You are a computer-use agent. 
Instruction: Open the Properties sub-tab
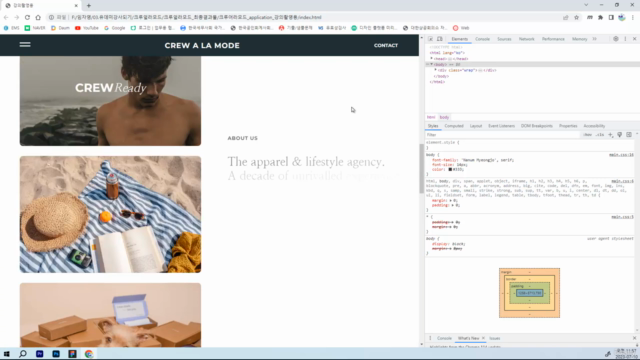click(x=568, y=126)
